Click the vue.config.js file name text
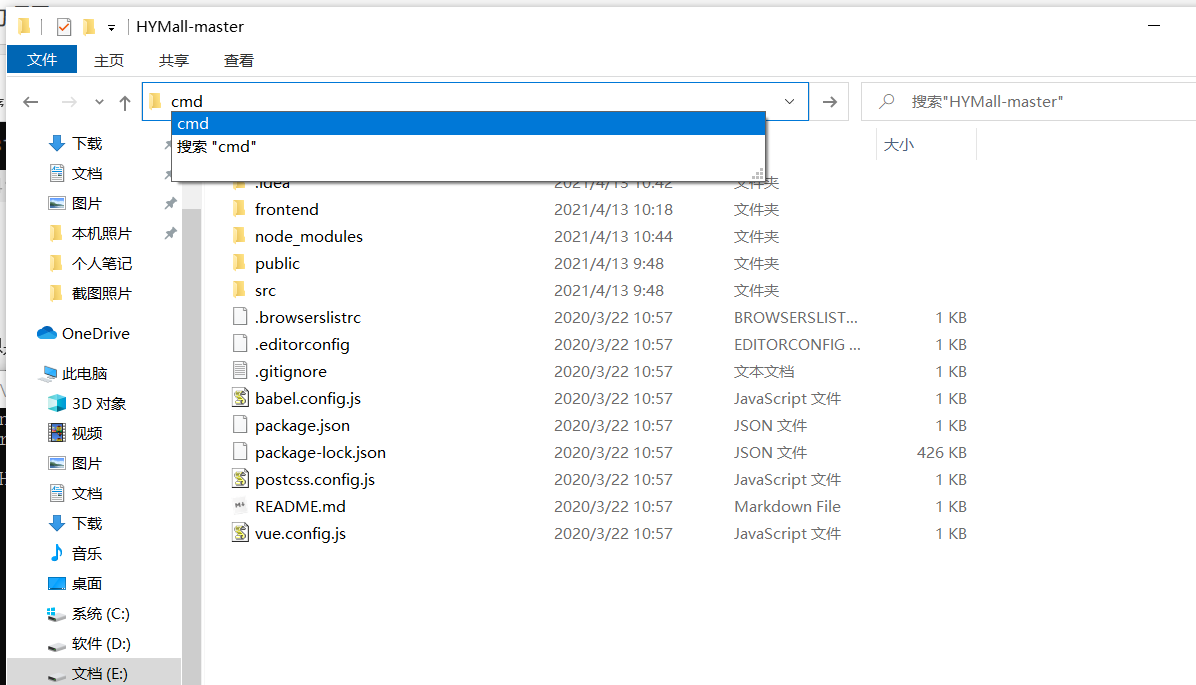The width and height of the screenshot is (1196, 685). click(x=301, y=533)
